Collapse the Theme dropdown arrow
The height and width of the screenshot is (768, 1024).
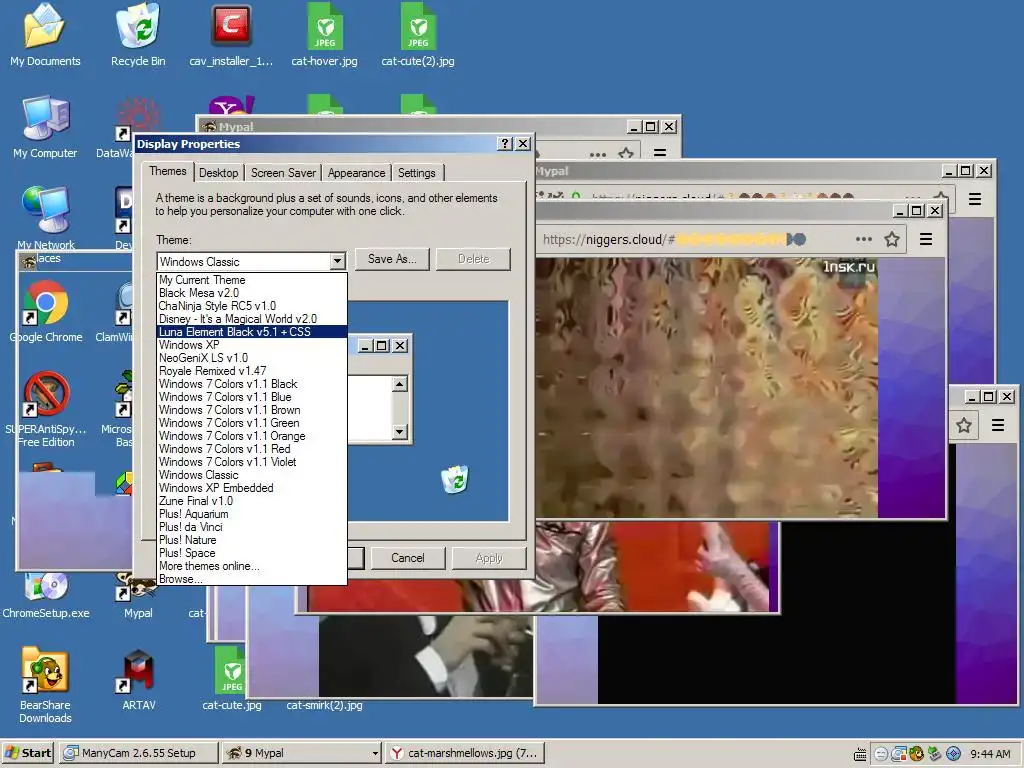tap(337, 262)
